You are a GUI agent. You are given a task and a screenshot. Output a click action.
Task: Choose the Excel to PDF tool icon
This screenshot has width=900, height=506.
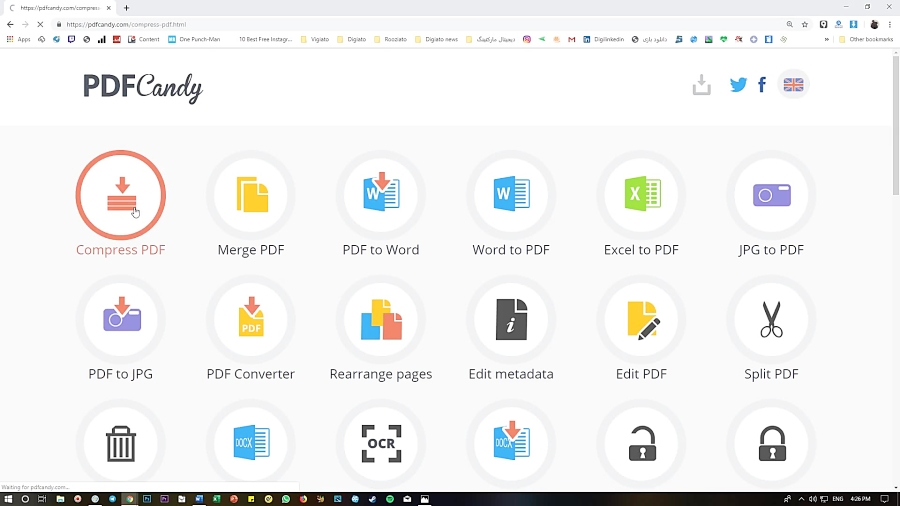[x=641, y=195]
